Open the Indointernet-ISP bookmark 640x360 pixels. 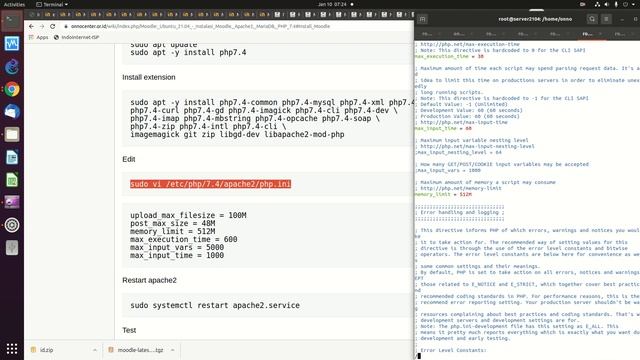click(76, 37)
